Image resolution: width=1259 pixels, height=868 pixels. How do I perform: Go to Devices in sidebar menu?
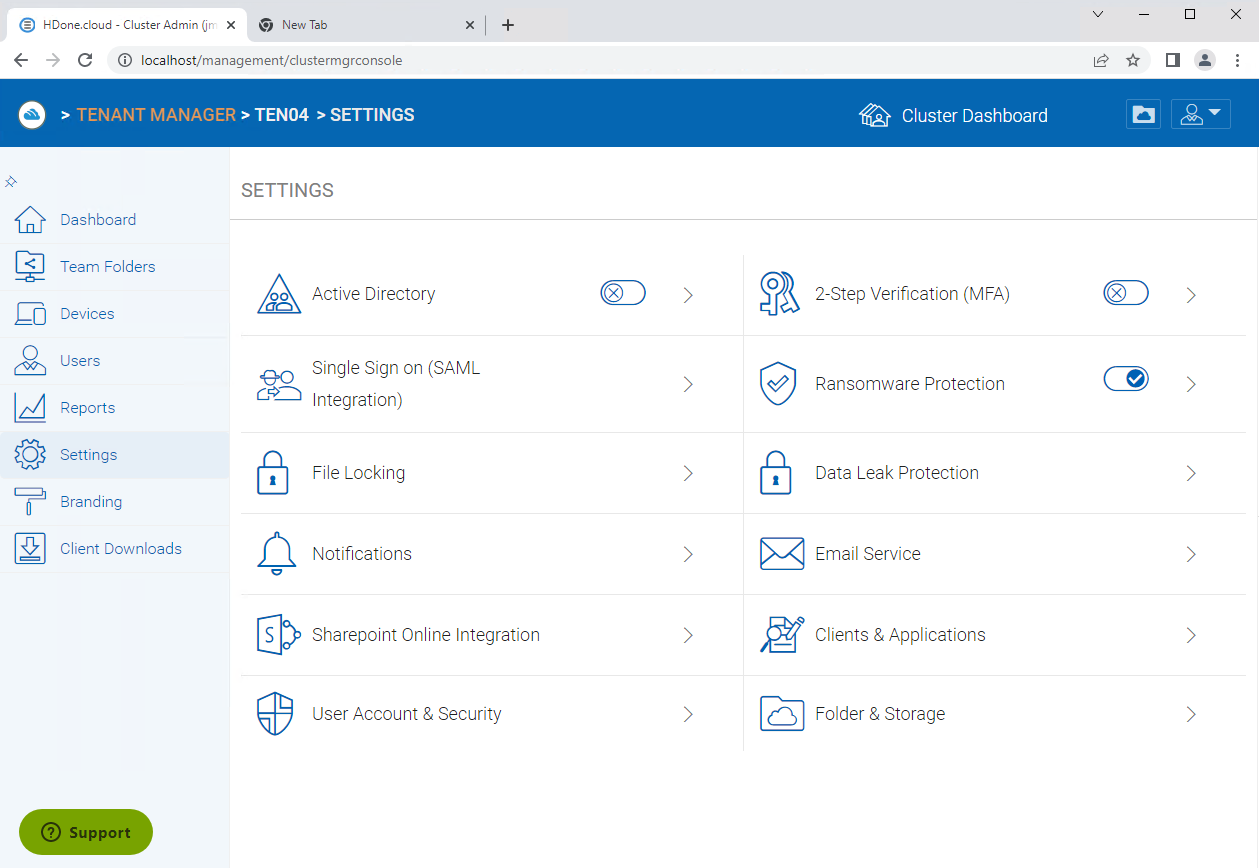coord(87,314)
